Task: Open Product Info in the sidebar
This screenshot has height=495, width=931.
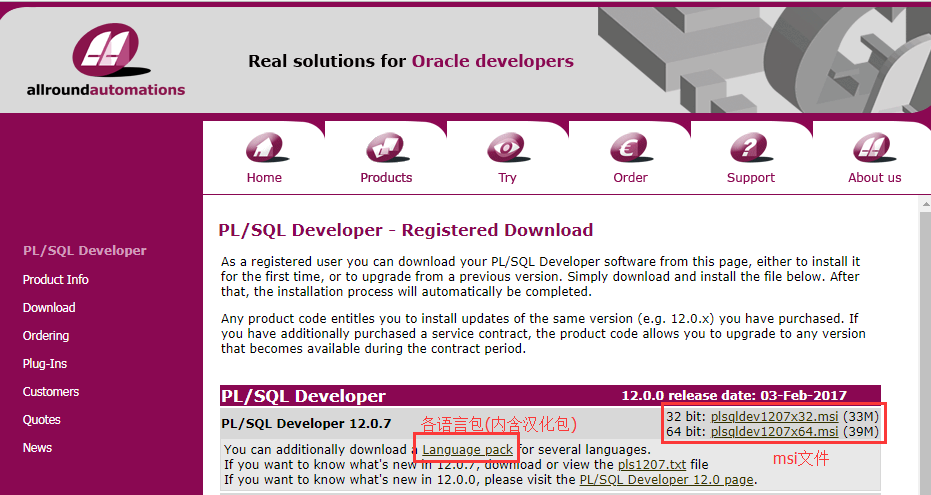Action: tap(55, 280)
